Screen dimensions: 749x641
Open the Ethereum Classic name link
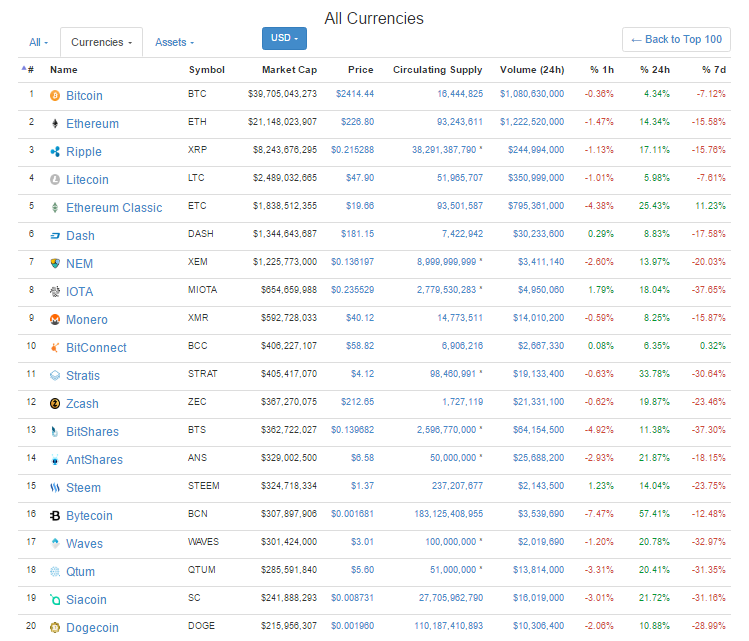pyautogui.click(x=114, y=208)
